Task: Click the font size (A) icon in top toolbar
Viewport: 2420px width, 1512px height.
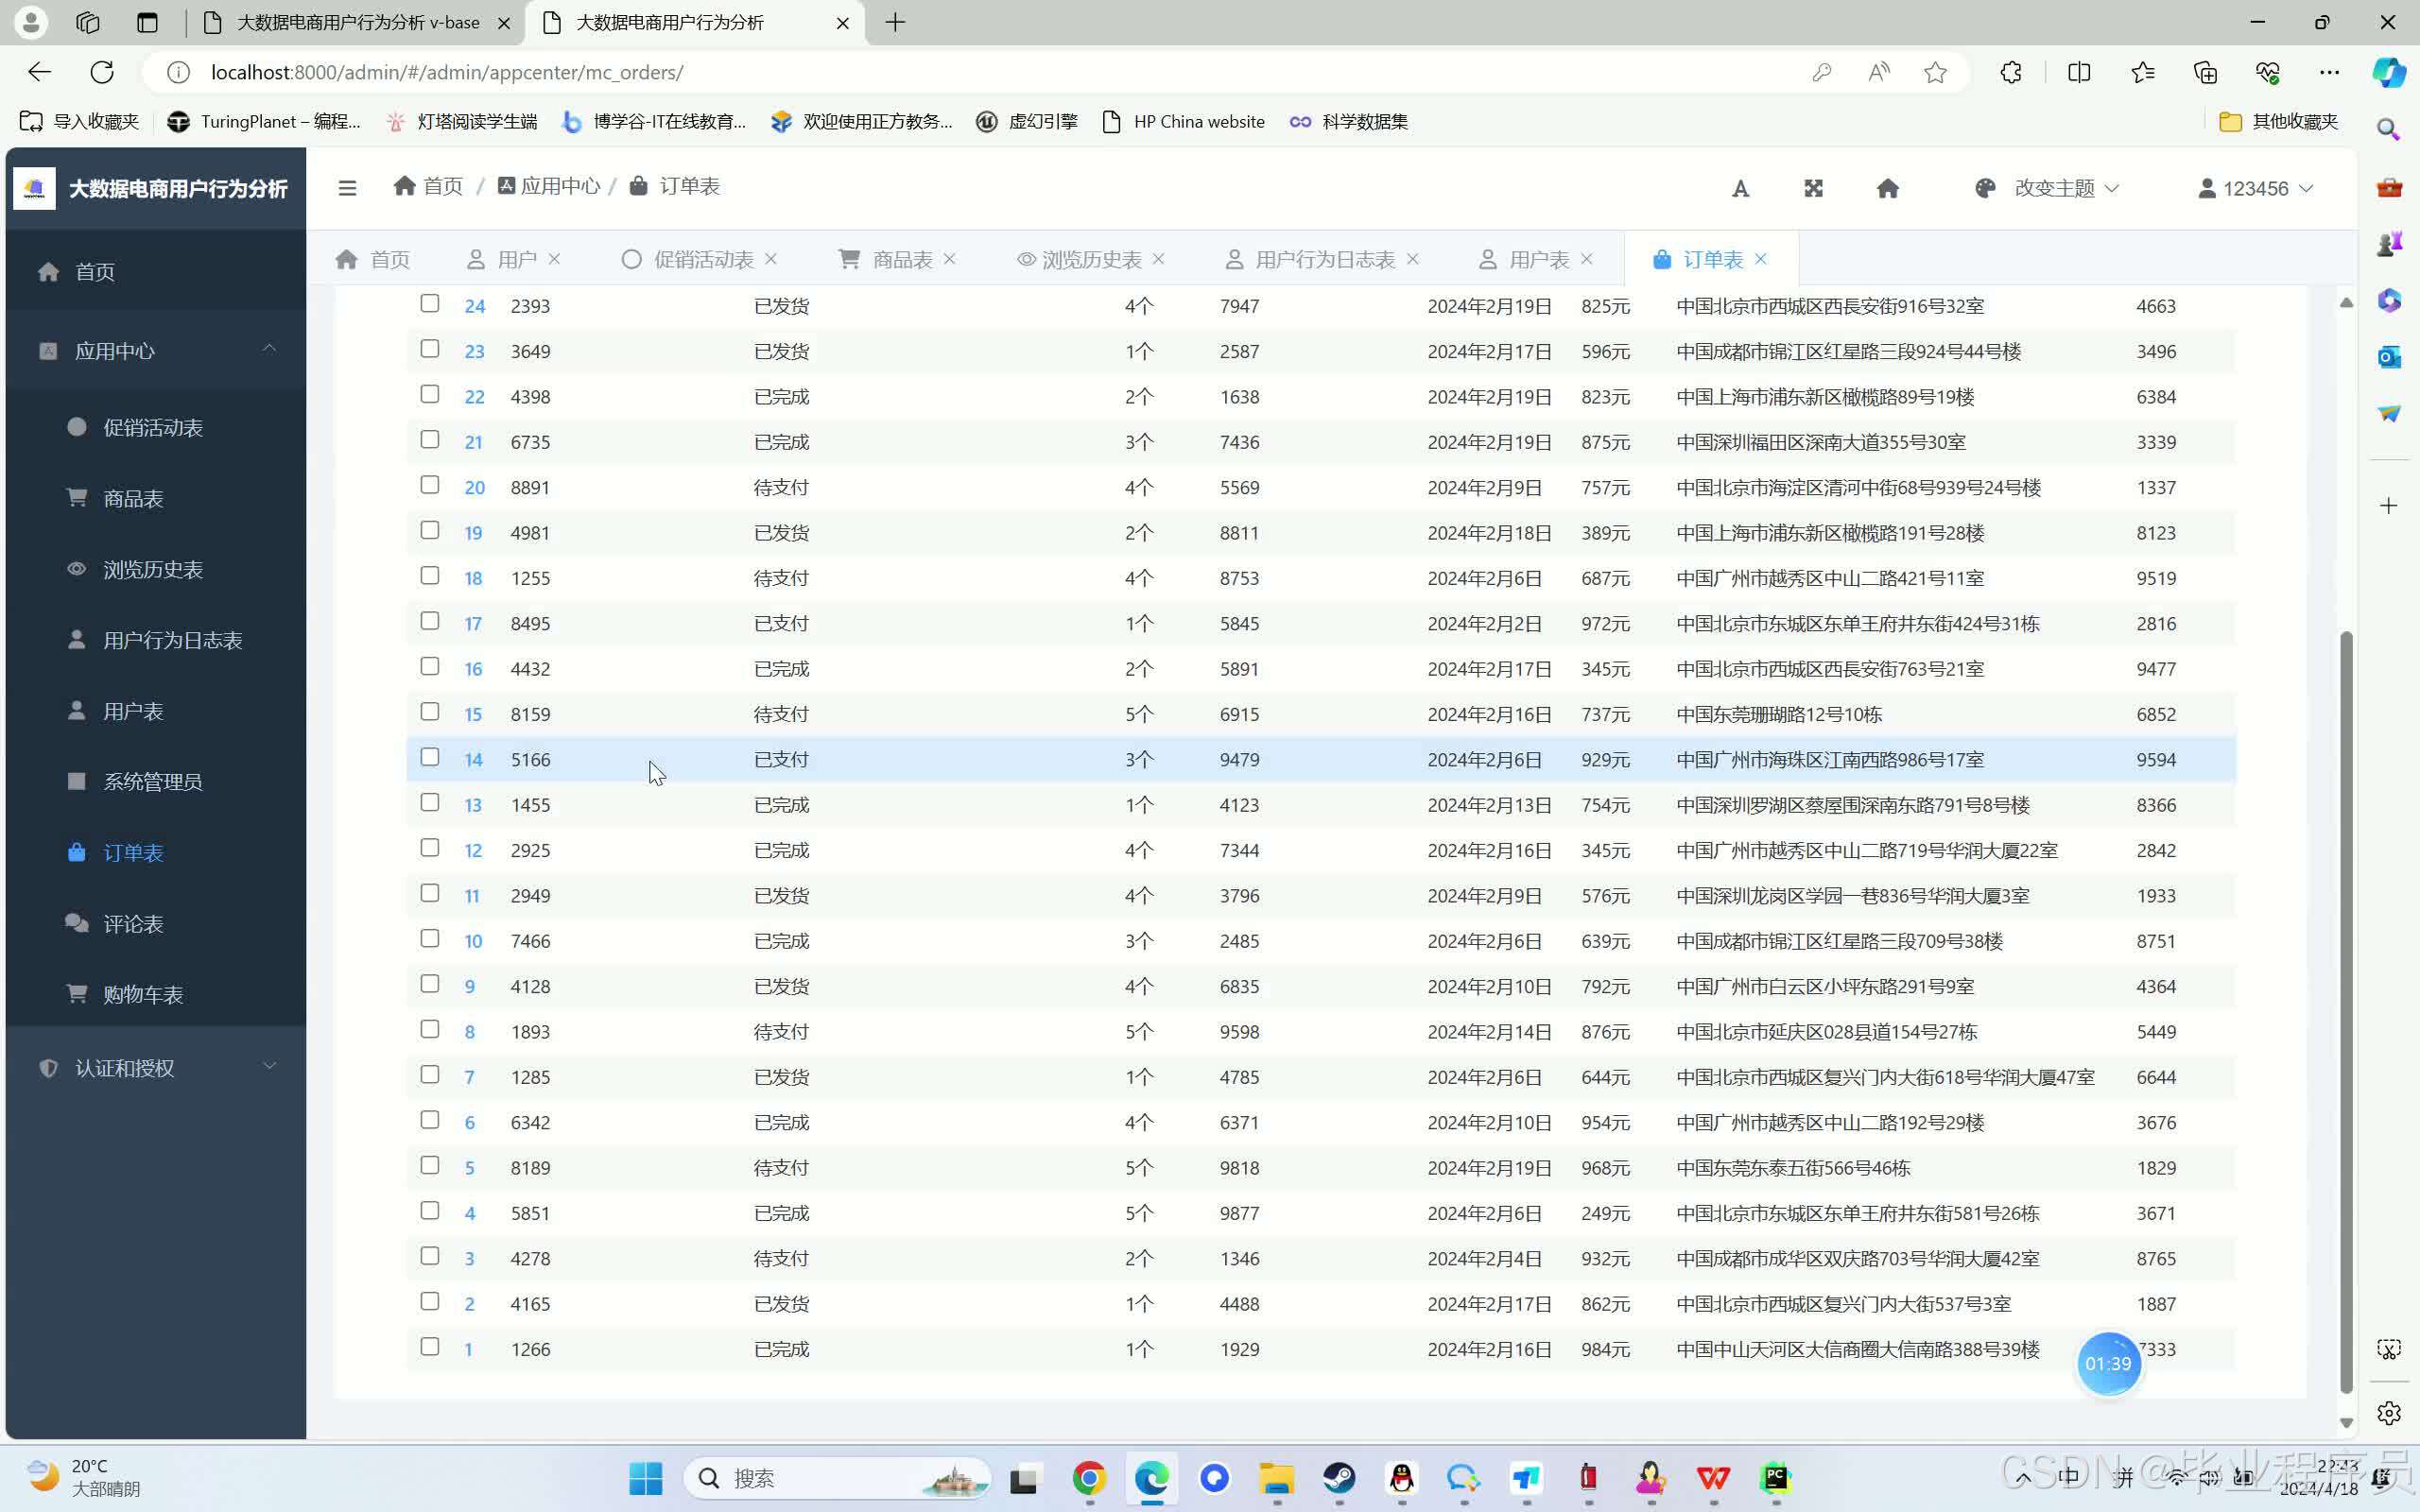Action: [1740, 188]
